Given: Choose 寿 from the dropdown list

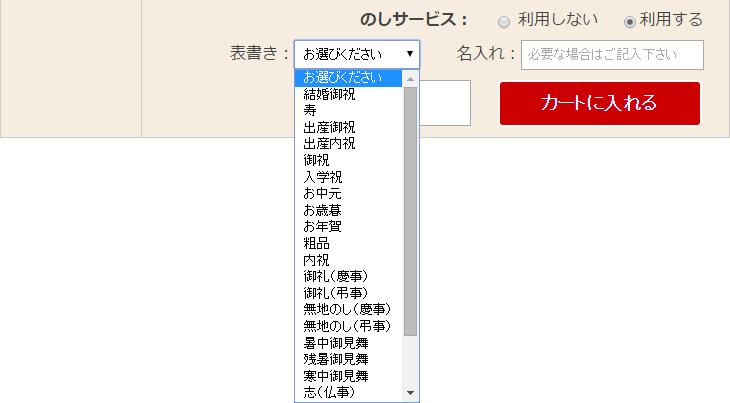Looking at the screenshot, I should point(348,111).
